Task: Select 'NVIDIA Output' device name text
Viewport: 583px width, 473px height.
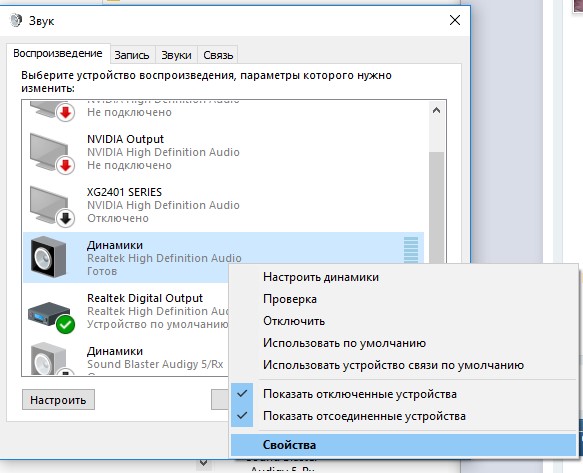Action: (x=125, y=139)
